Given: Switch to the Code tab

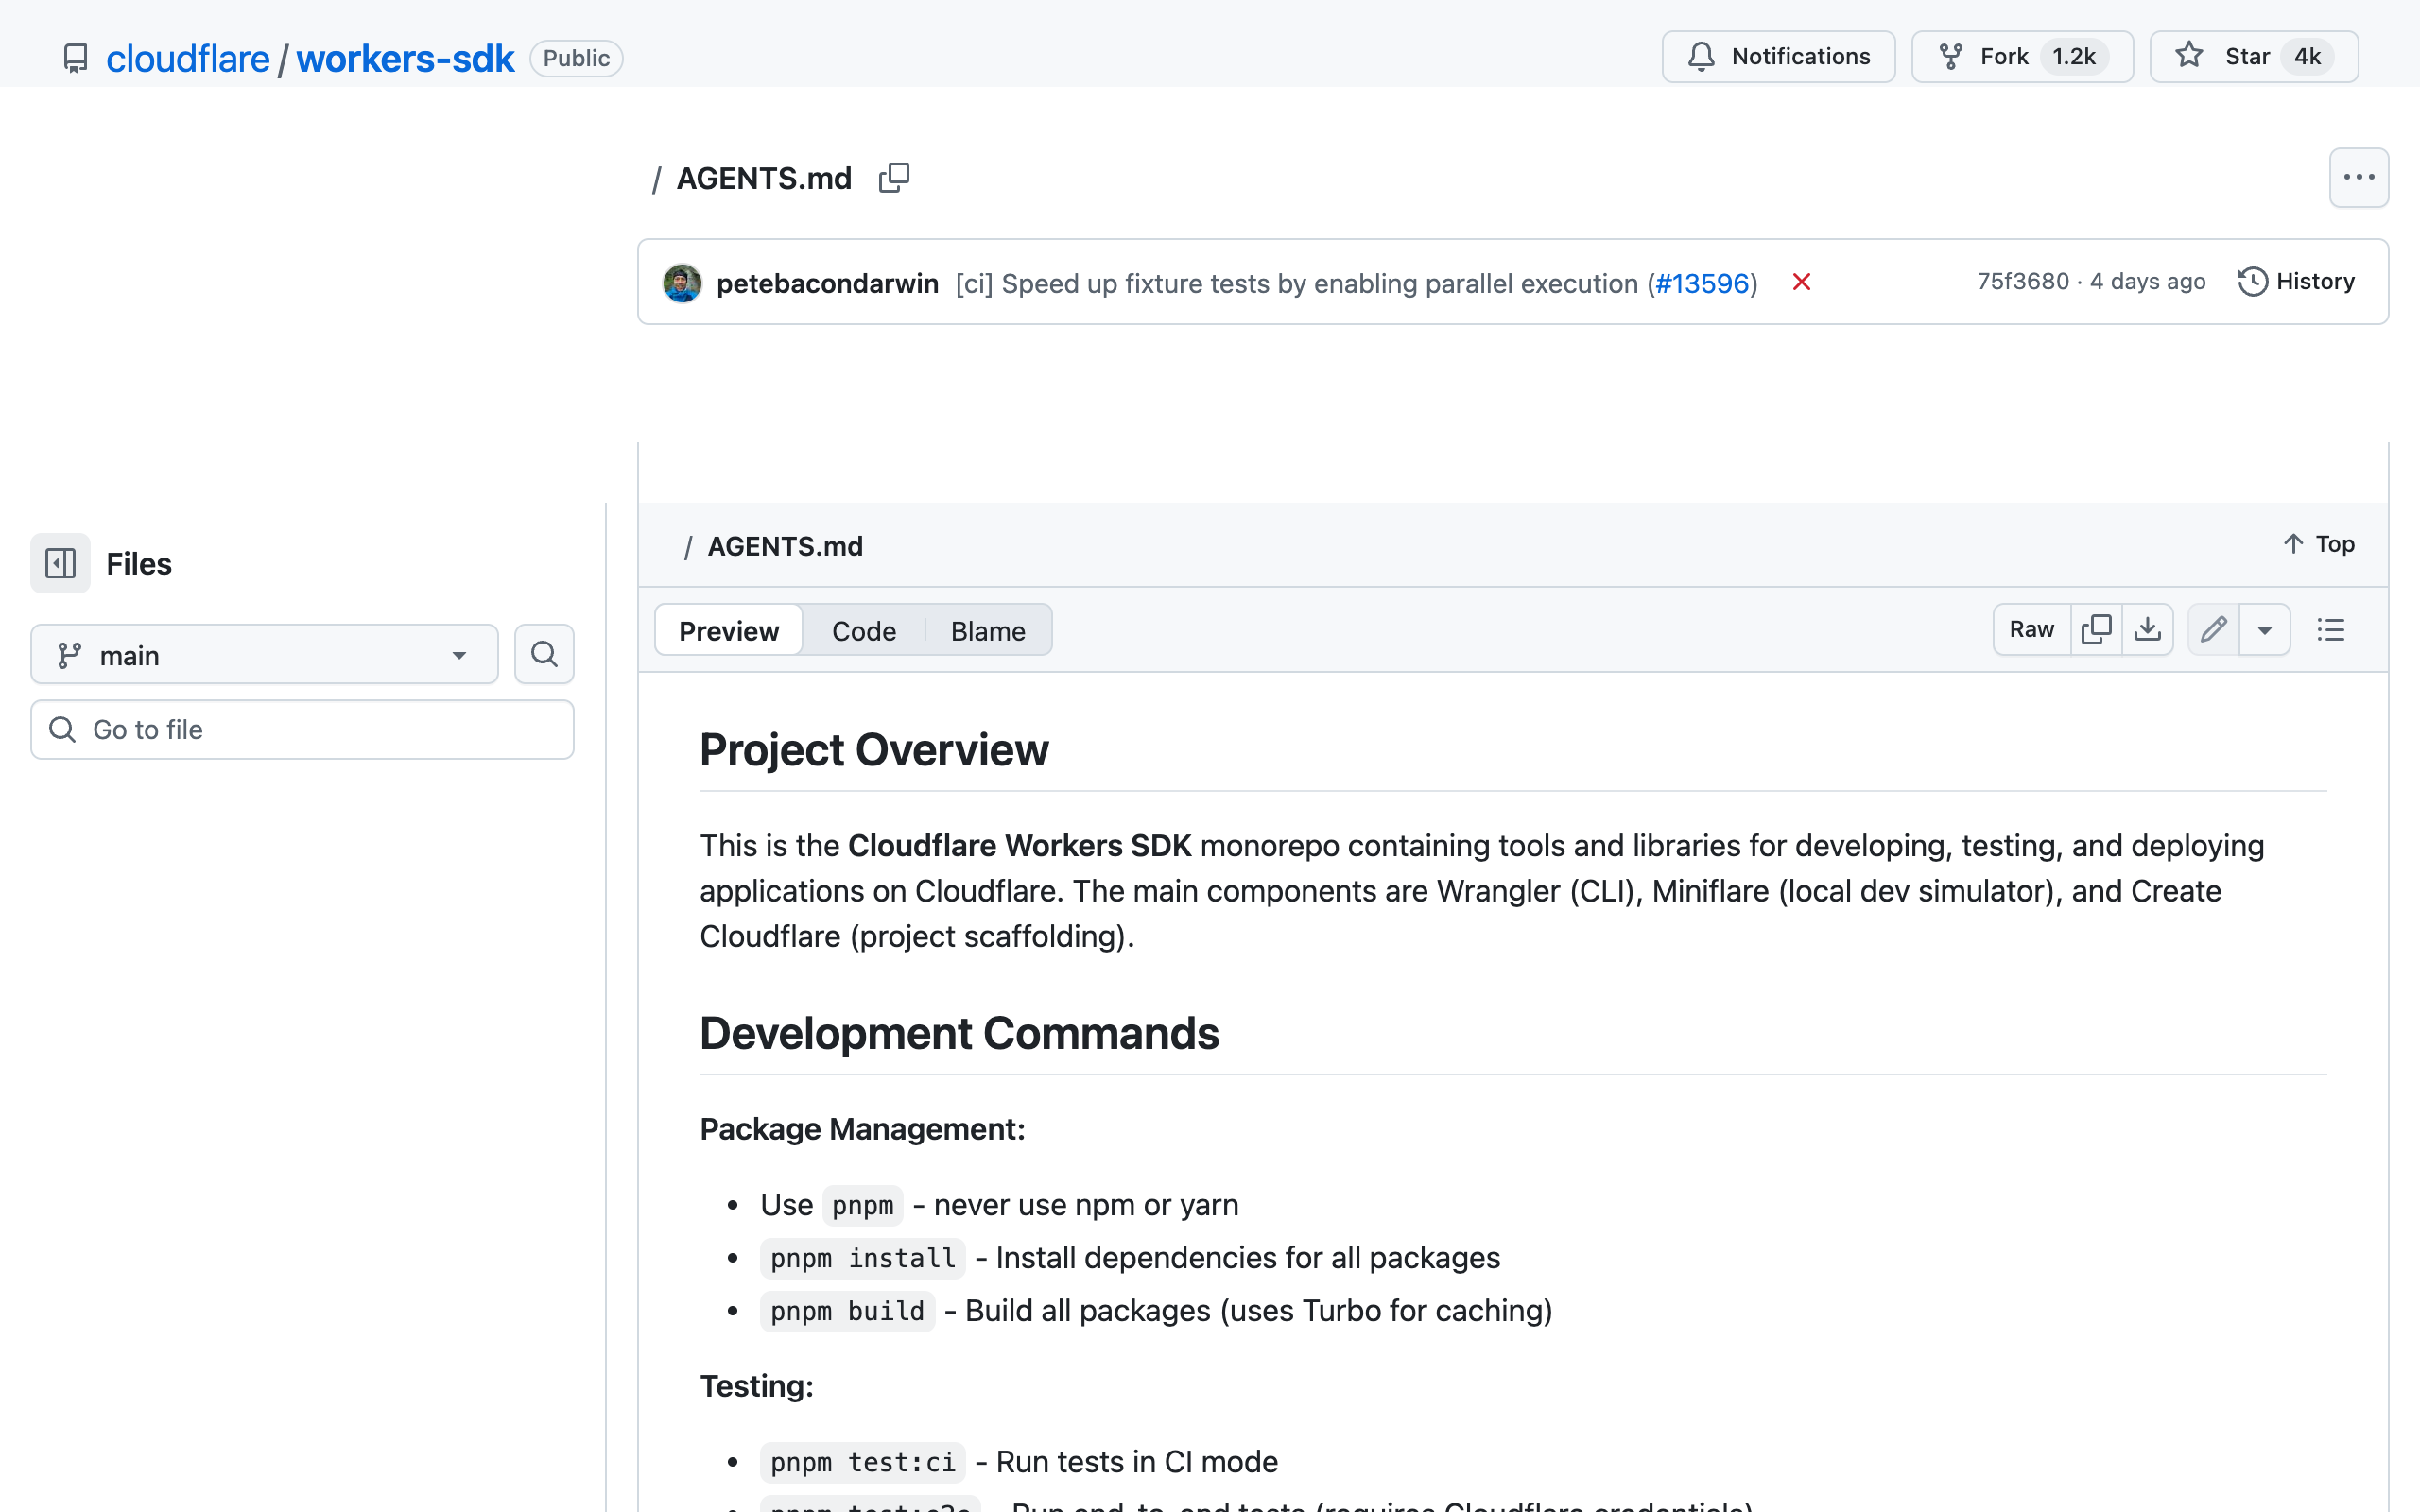Looking at the screenshot, I should [863, 630].
